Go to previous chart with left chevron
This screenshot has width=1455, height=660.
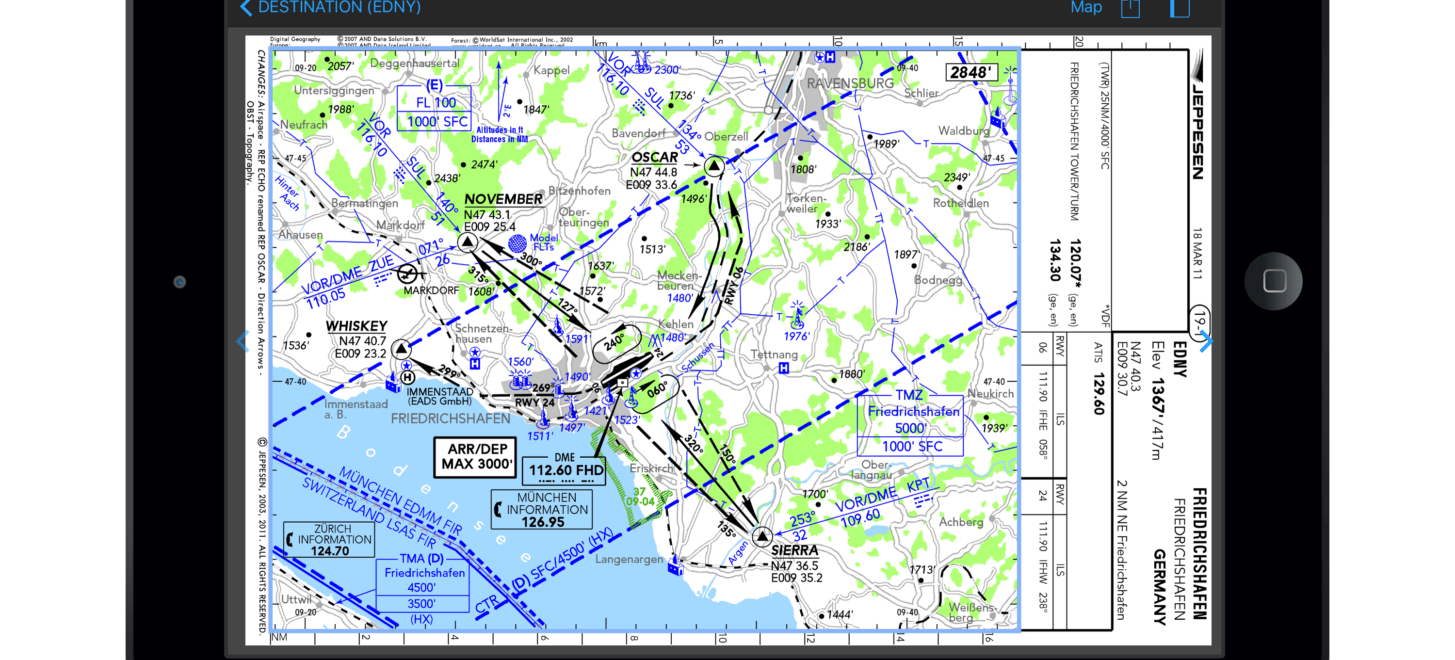pyautogui.click(x=241, y=341)
